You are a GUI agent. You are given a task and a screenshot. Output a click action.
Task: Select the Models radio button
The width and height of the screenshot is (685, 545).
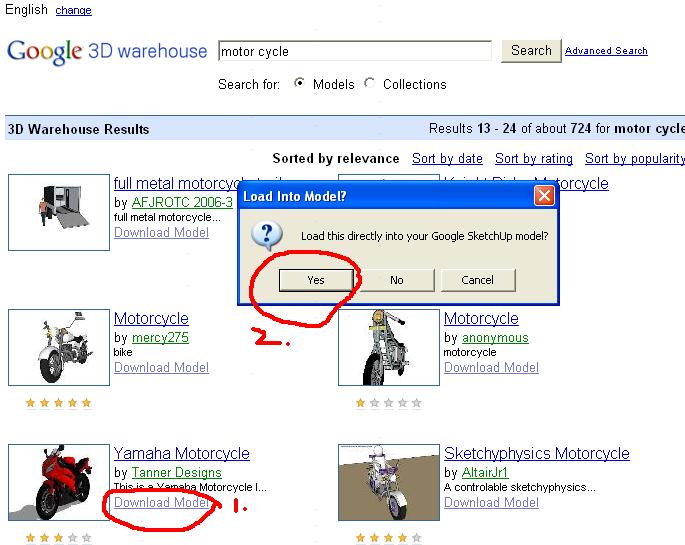coord(299,83)
